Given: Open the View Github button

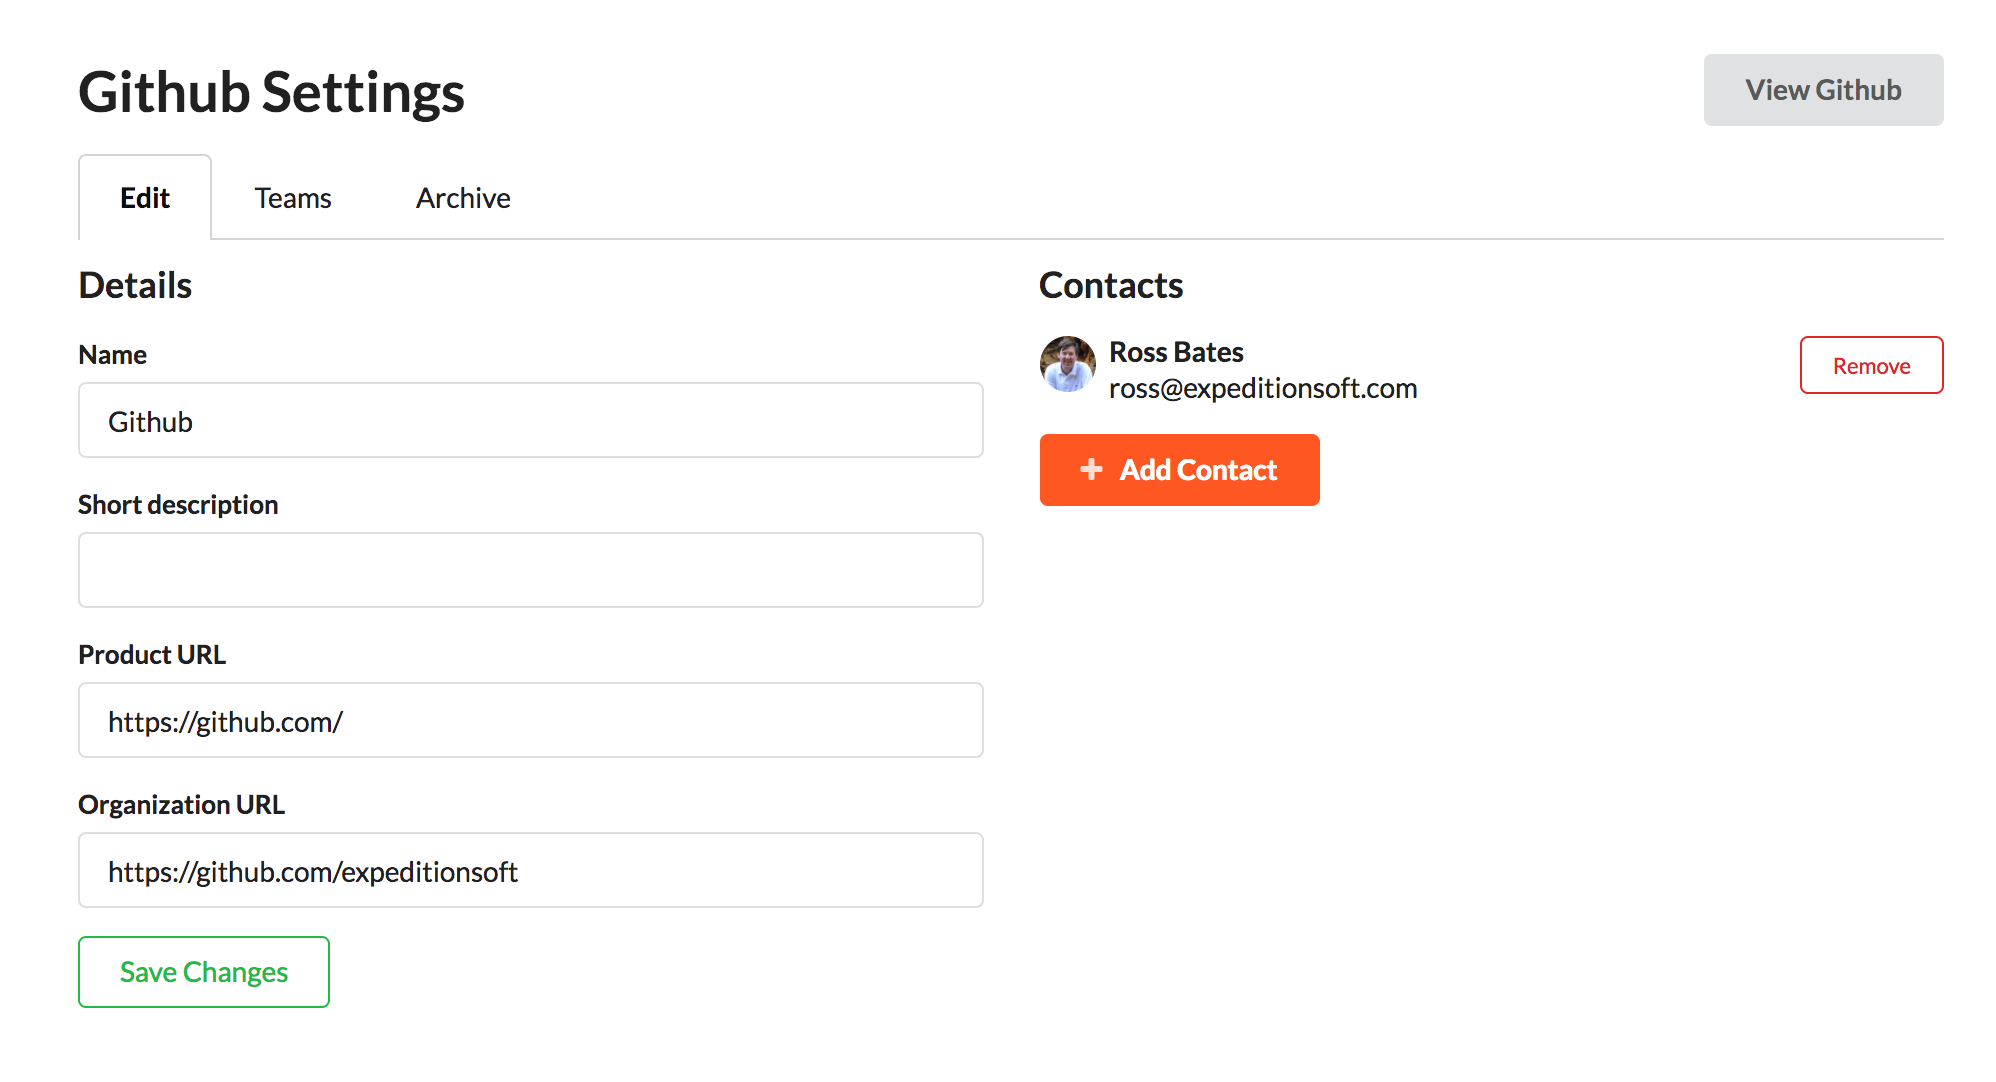Looking at the screenshot, I should 1823,90.
